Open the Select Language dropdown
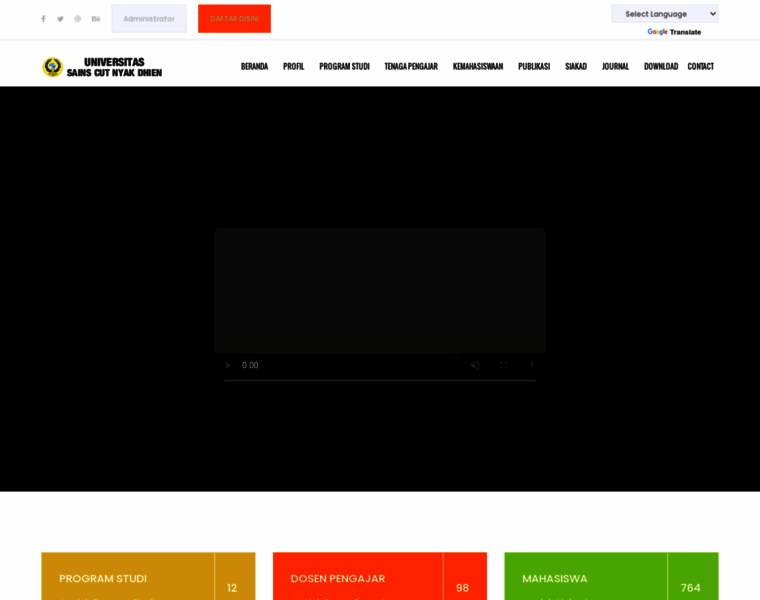 click(x=665, y=14)
